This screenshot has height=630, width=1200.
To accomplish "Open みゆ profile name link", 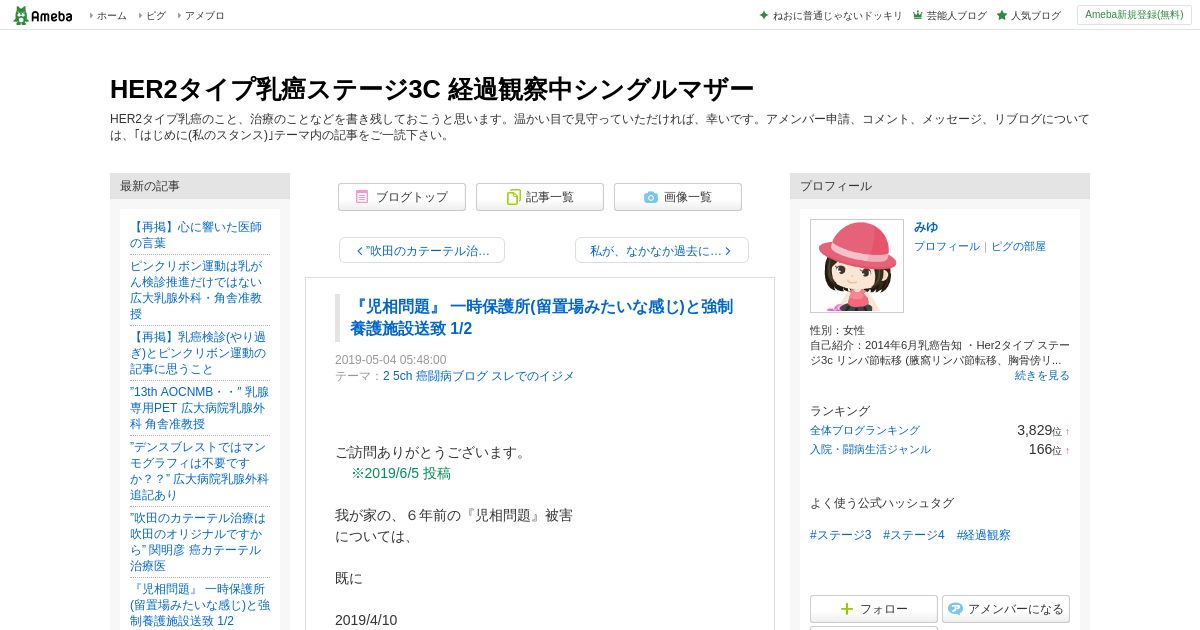I will click(926, 227).
